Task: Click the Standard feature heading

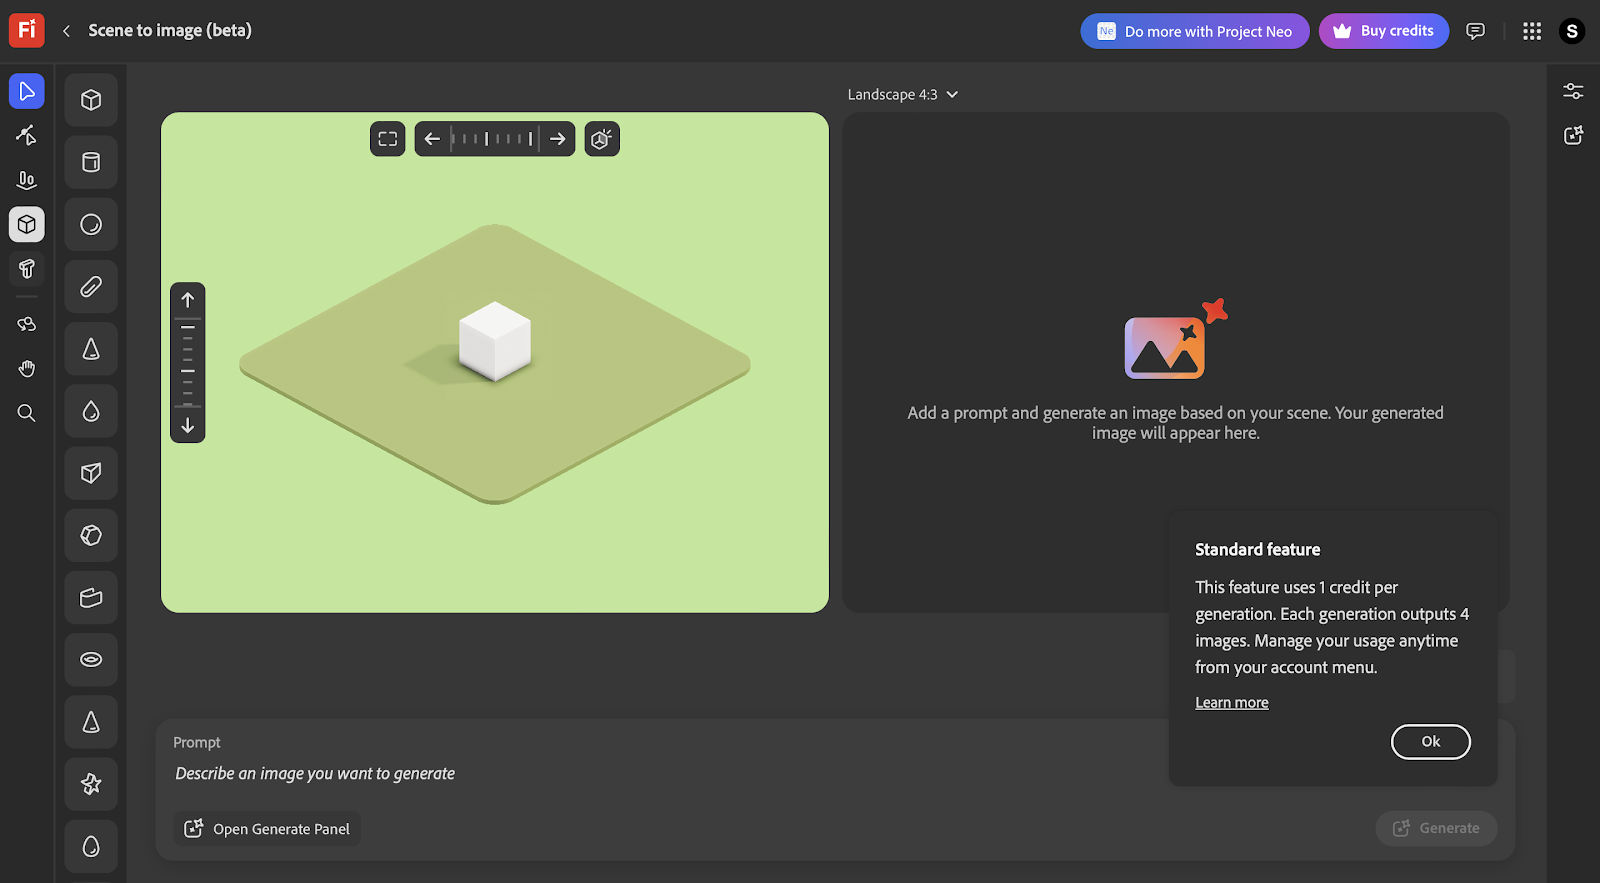Action: 1257,550
